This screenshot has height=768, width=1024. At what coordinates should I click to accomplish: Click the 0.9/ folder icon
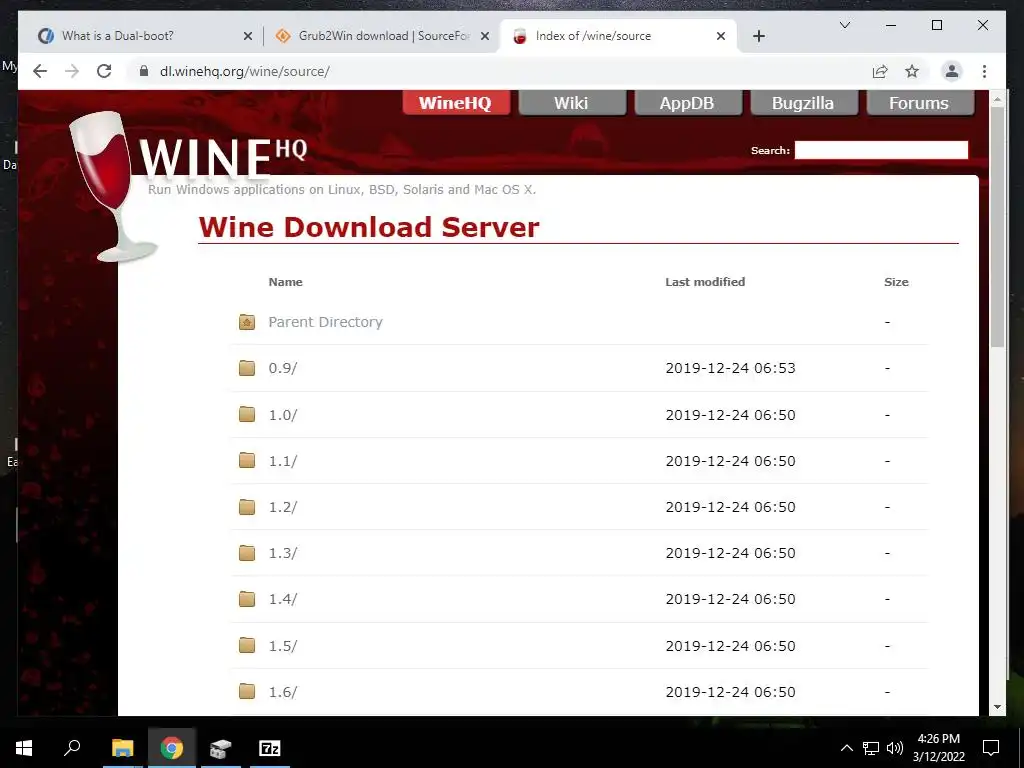247,368
